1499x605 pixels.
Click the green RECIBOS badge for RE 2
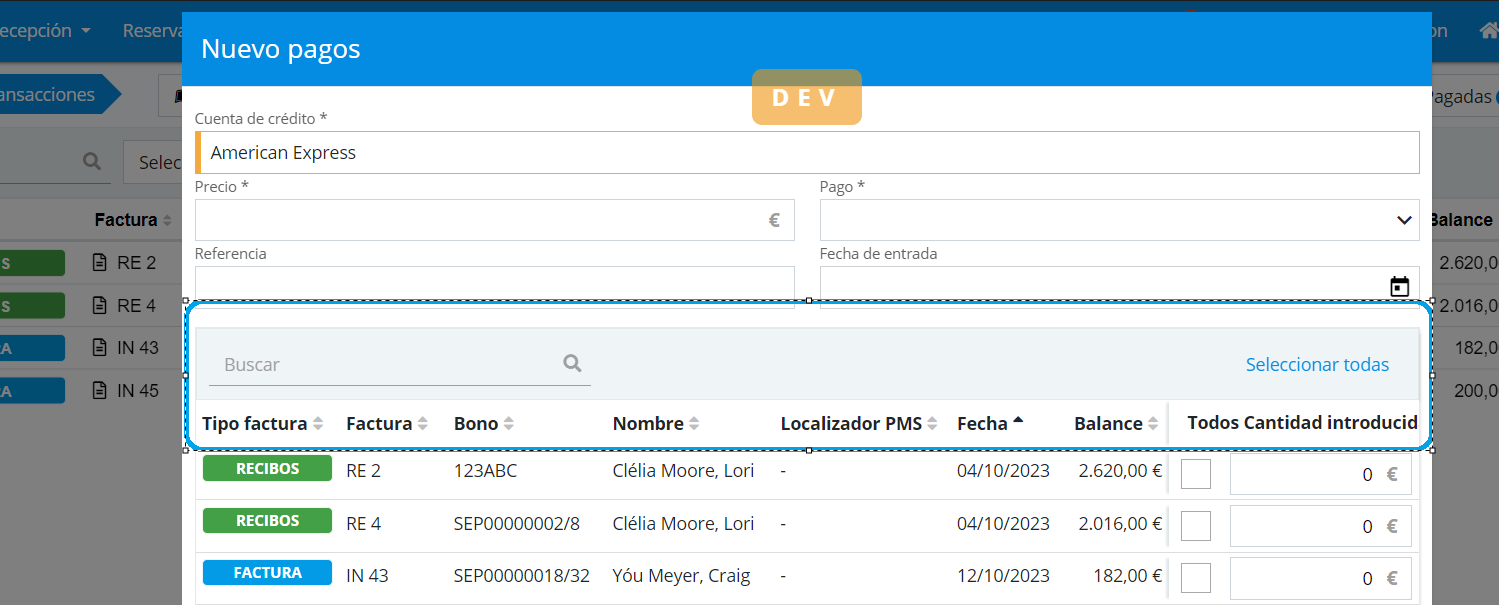267,469
